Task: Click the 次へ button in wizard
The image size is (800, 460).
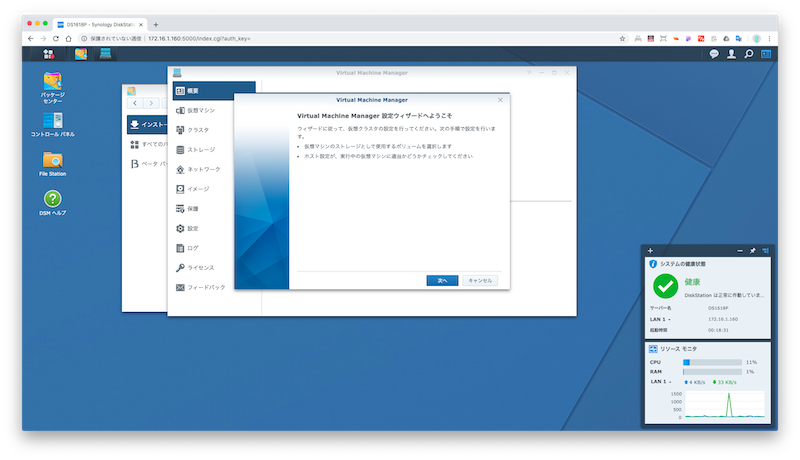Action: (442, 280)
